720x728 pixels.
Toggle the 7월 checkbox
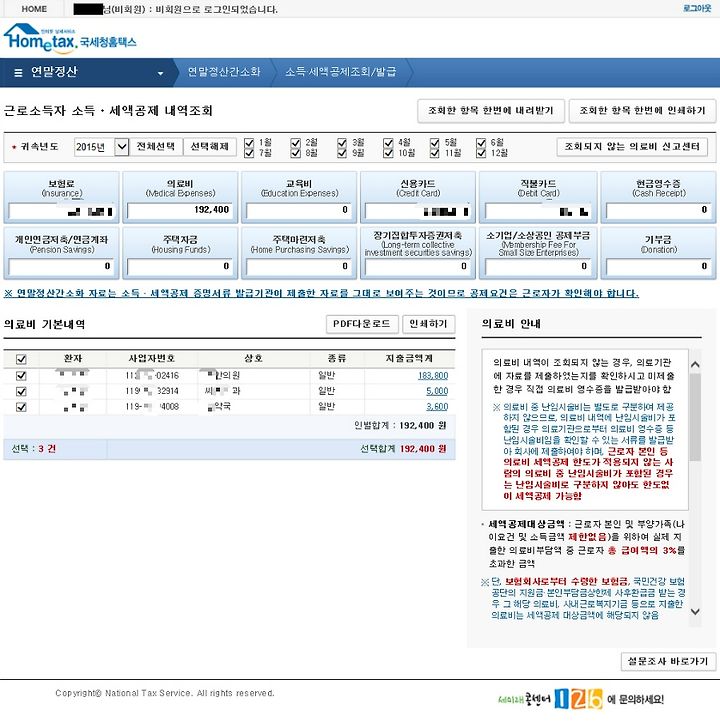pos(249,153)
